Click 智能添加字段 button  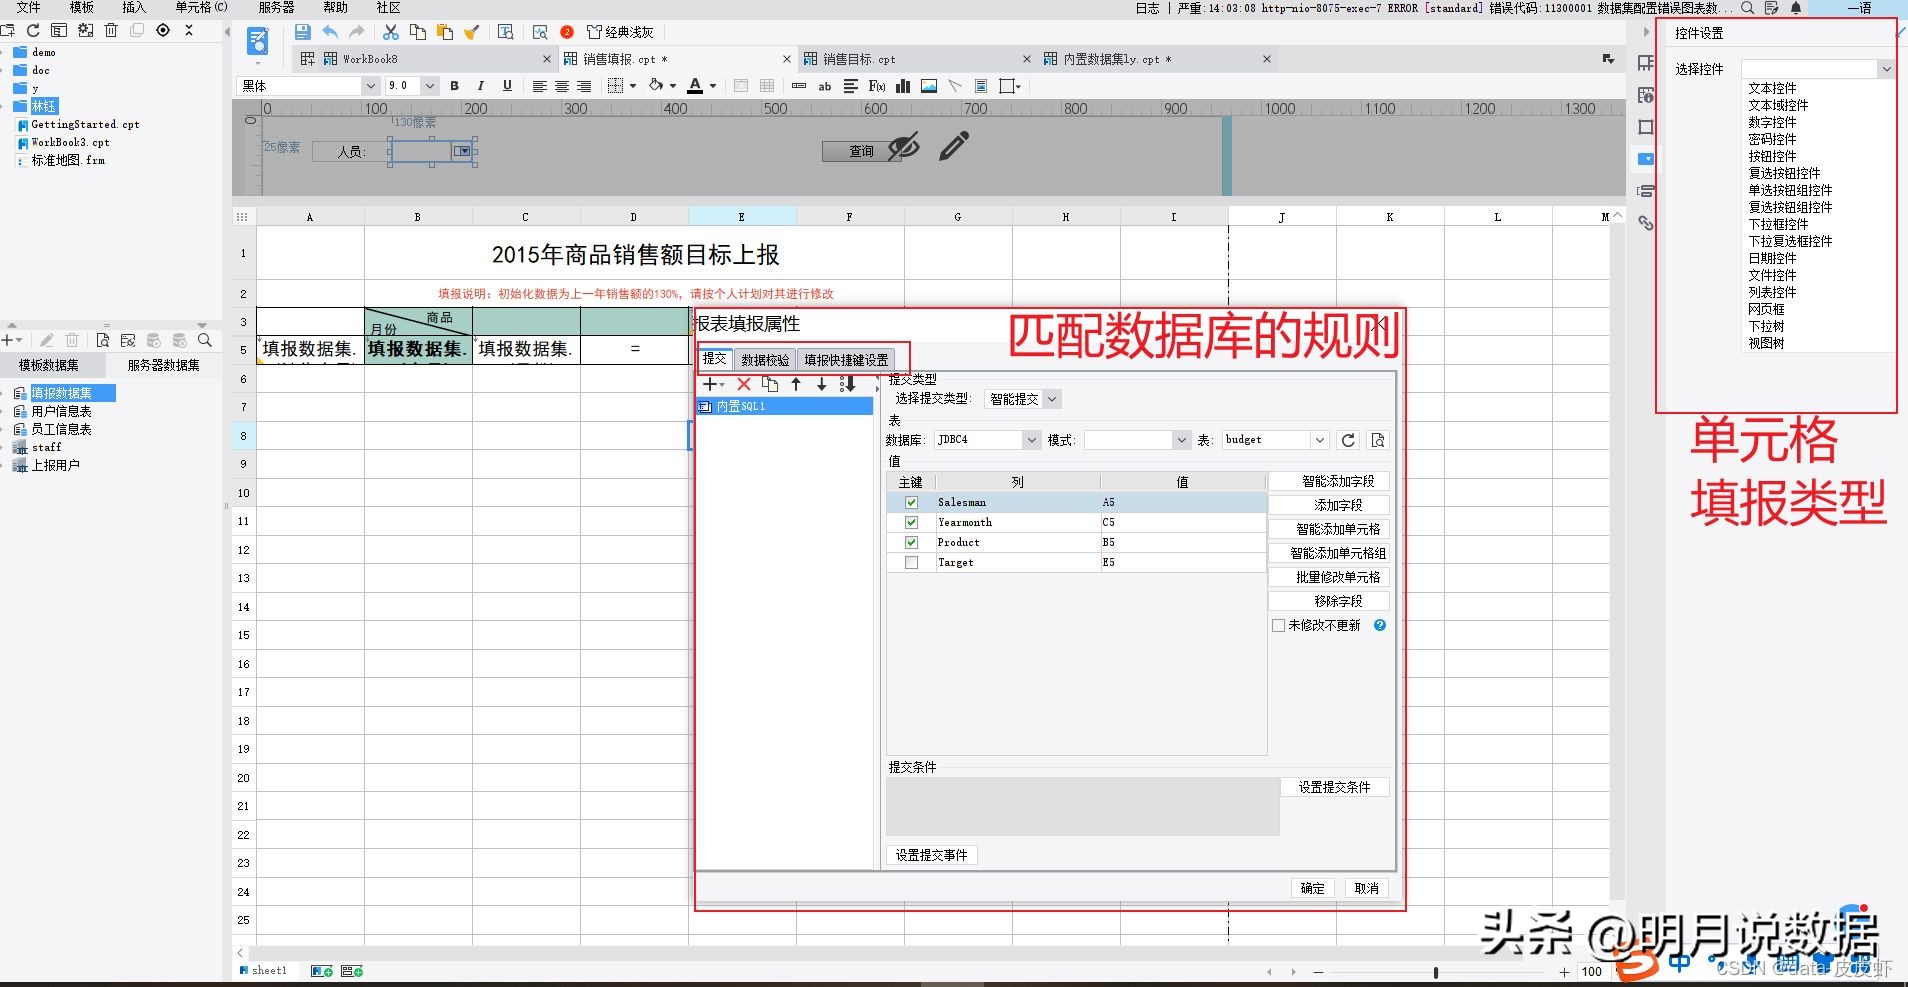(x=1328, y=481)
